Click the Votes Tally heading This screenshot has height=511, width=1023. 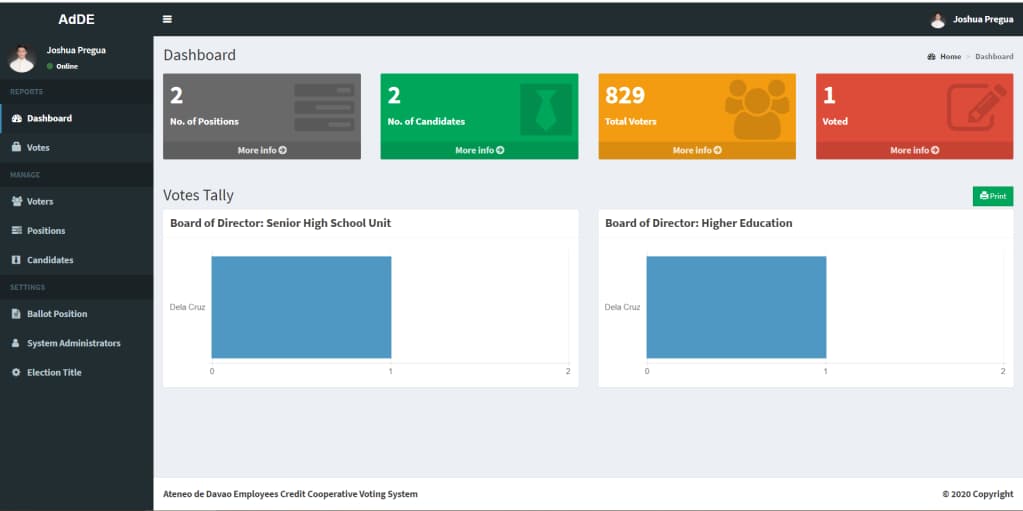(198, 195)
